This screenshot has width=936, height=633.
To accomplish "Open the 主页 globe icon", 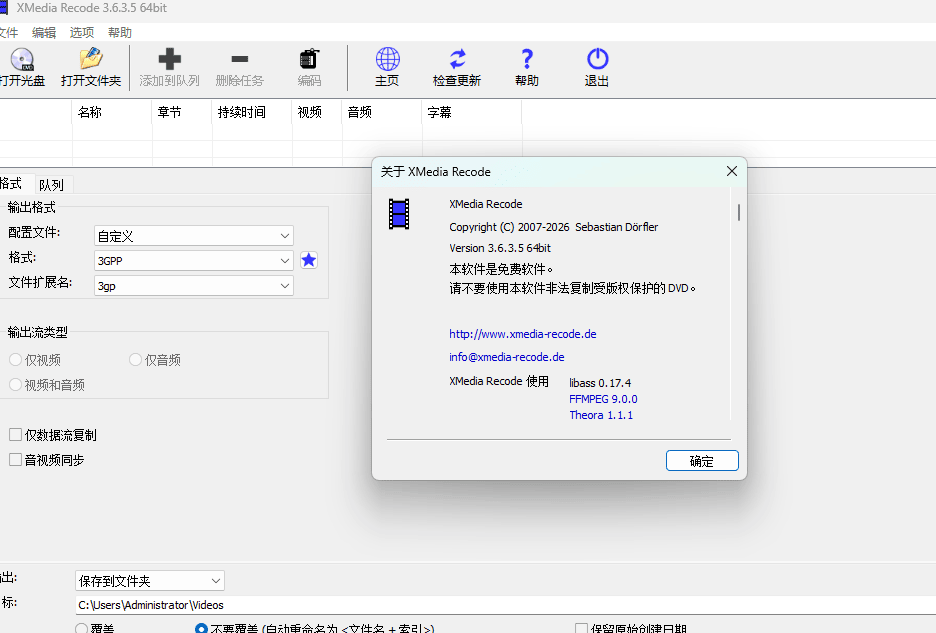I will click(387, 59).
